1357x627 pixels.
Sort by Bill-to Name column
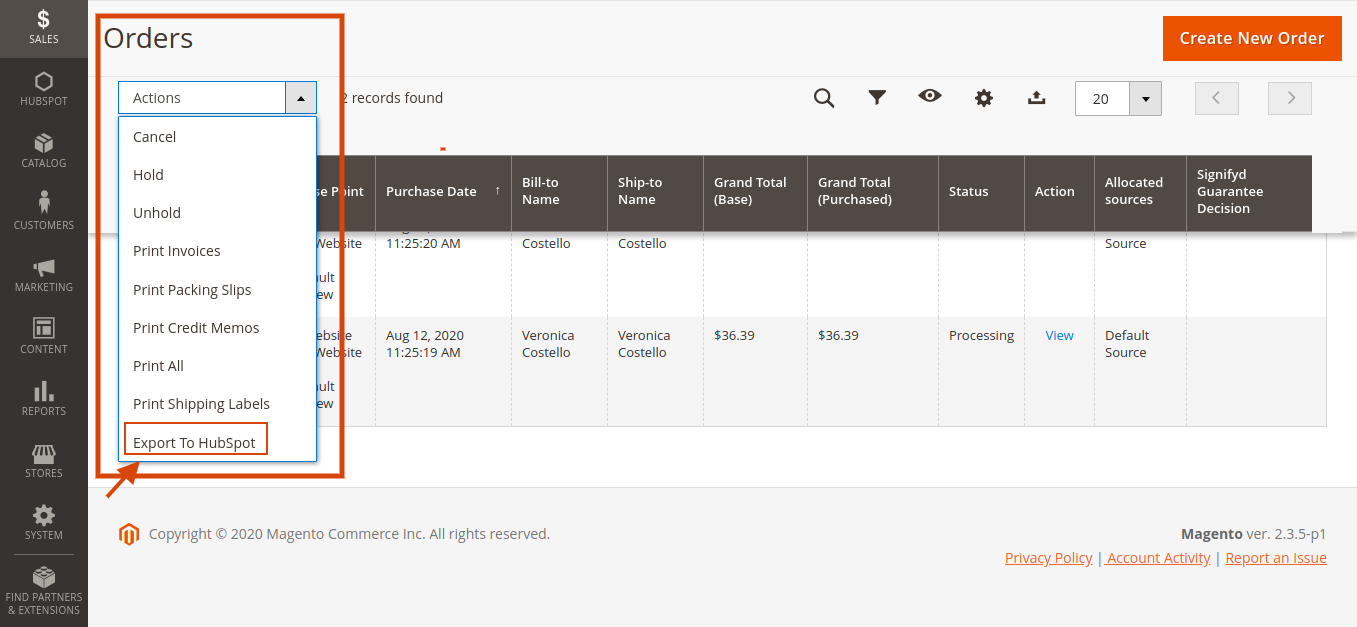(559, 192)
